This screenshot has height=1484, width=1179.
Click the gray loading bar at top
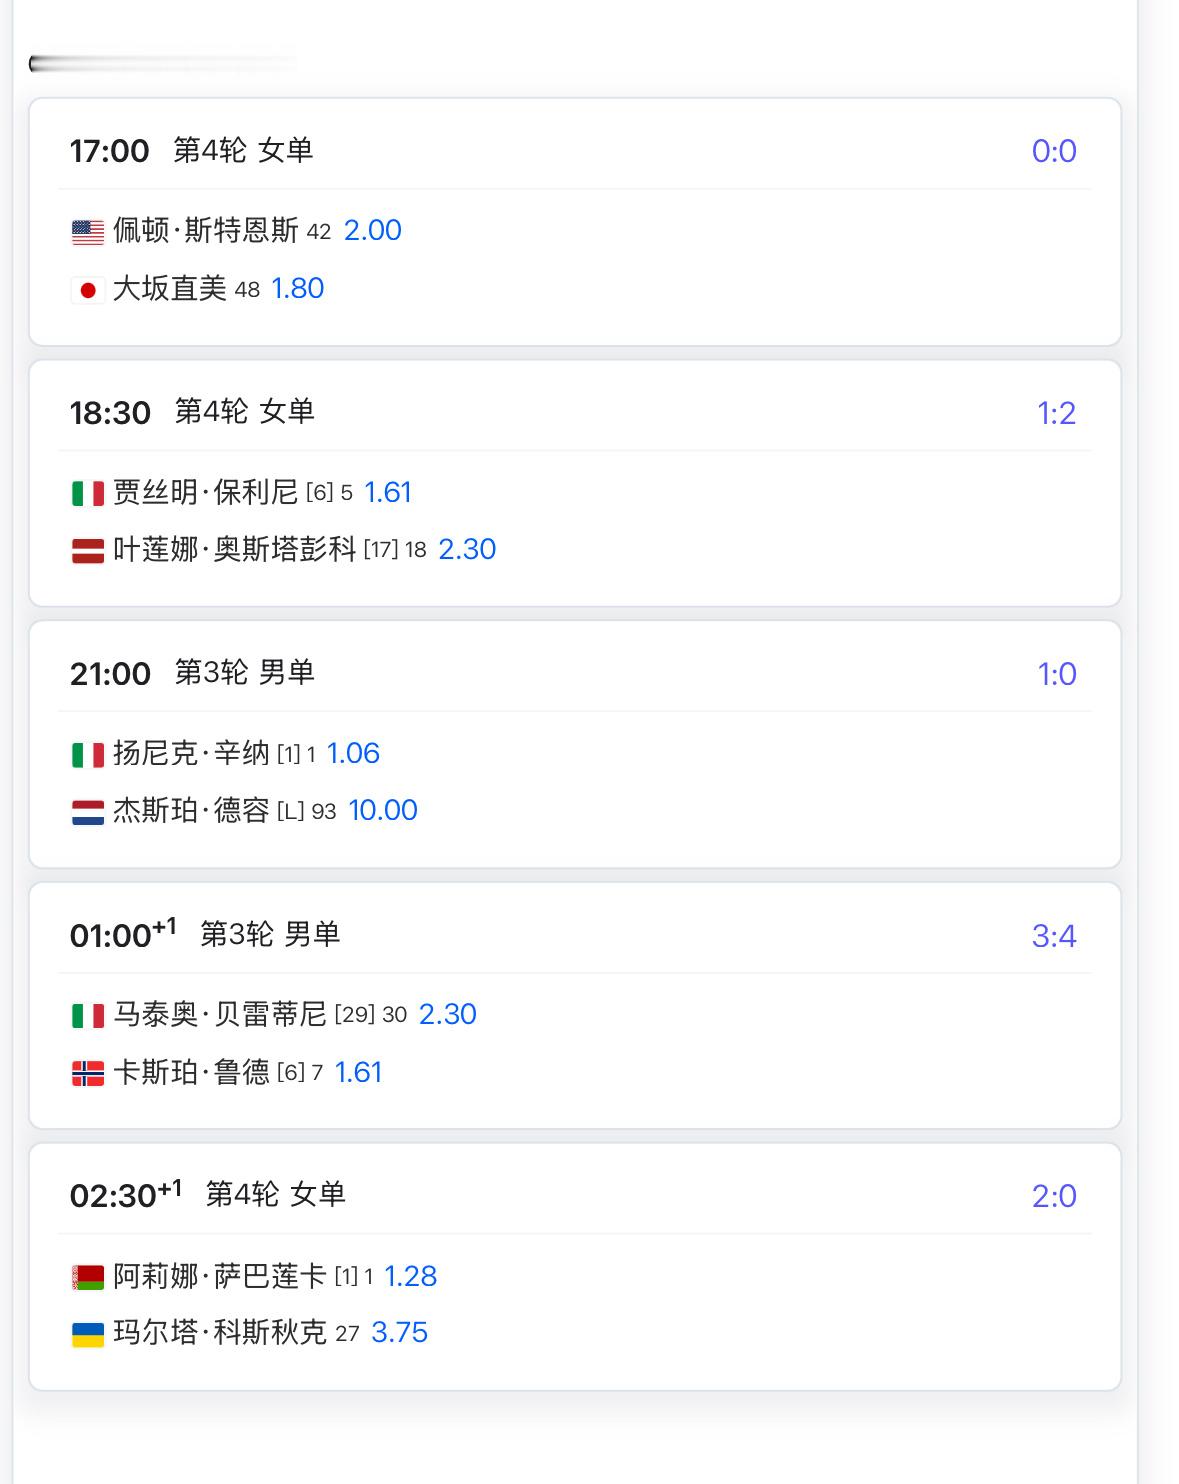coord(163,64)
